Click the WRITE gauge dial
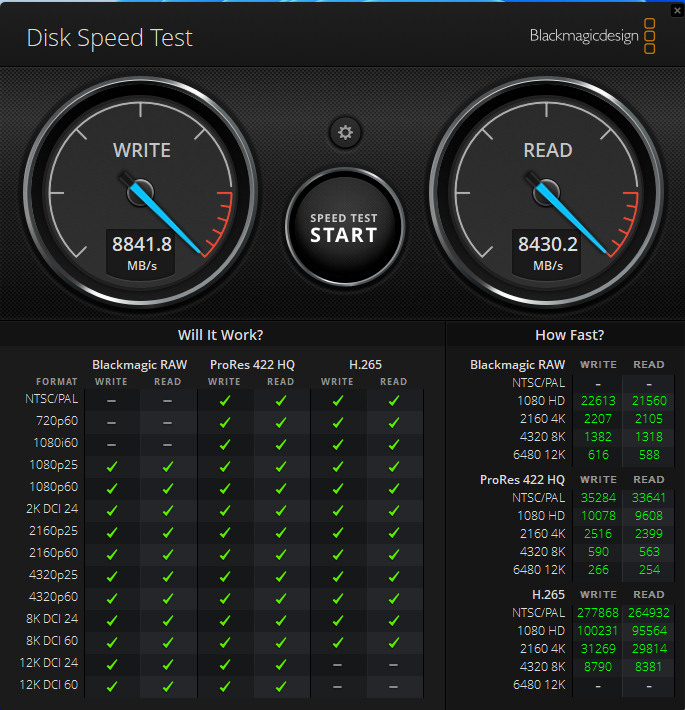The height and width of the screenshot is (710, 685). (141, 192)
